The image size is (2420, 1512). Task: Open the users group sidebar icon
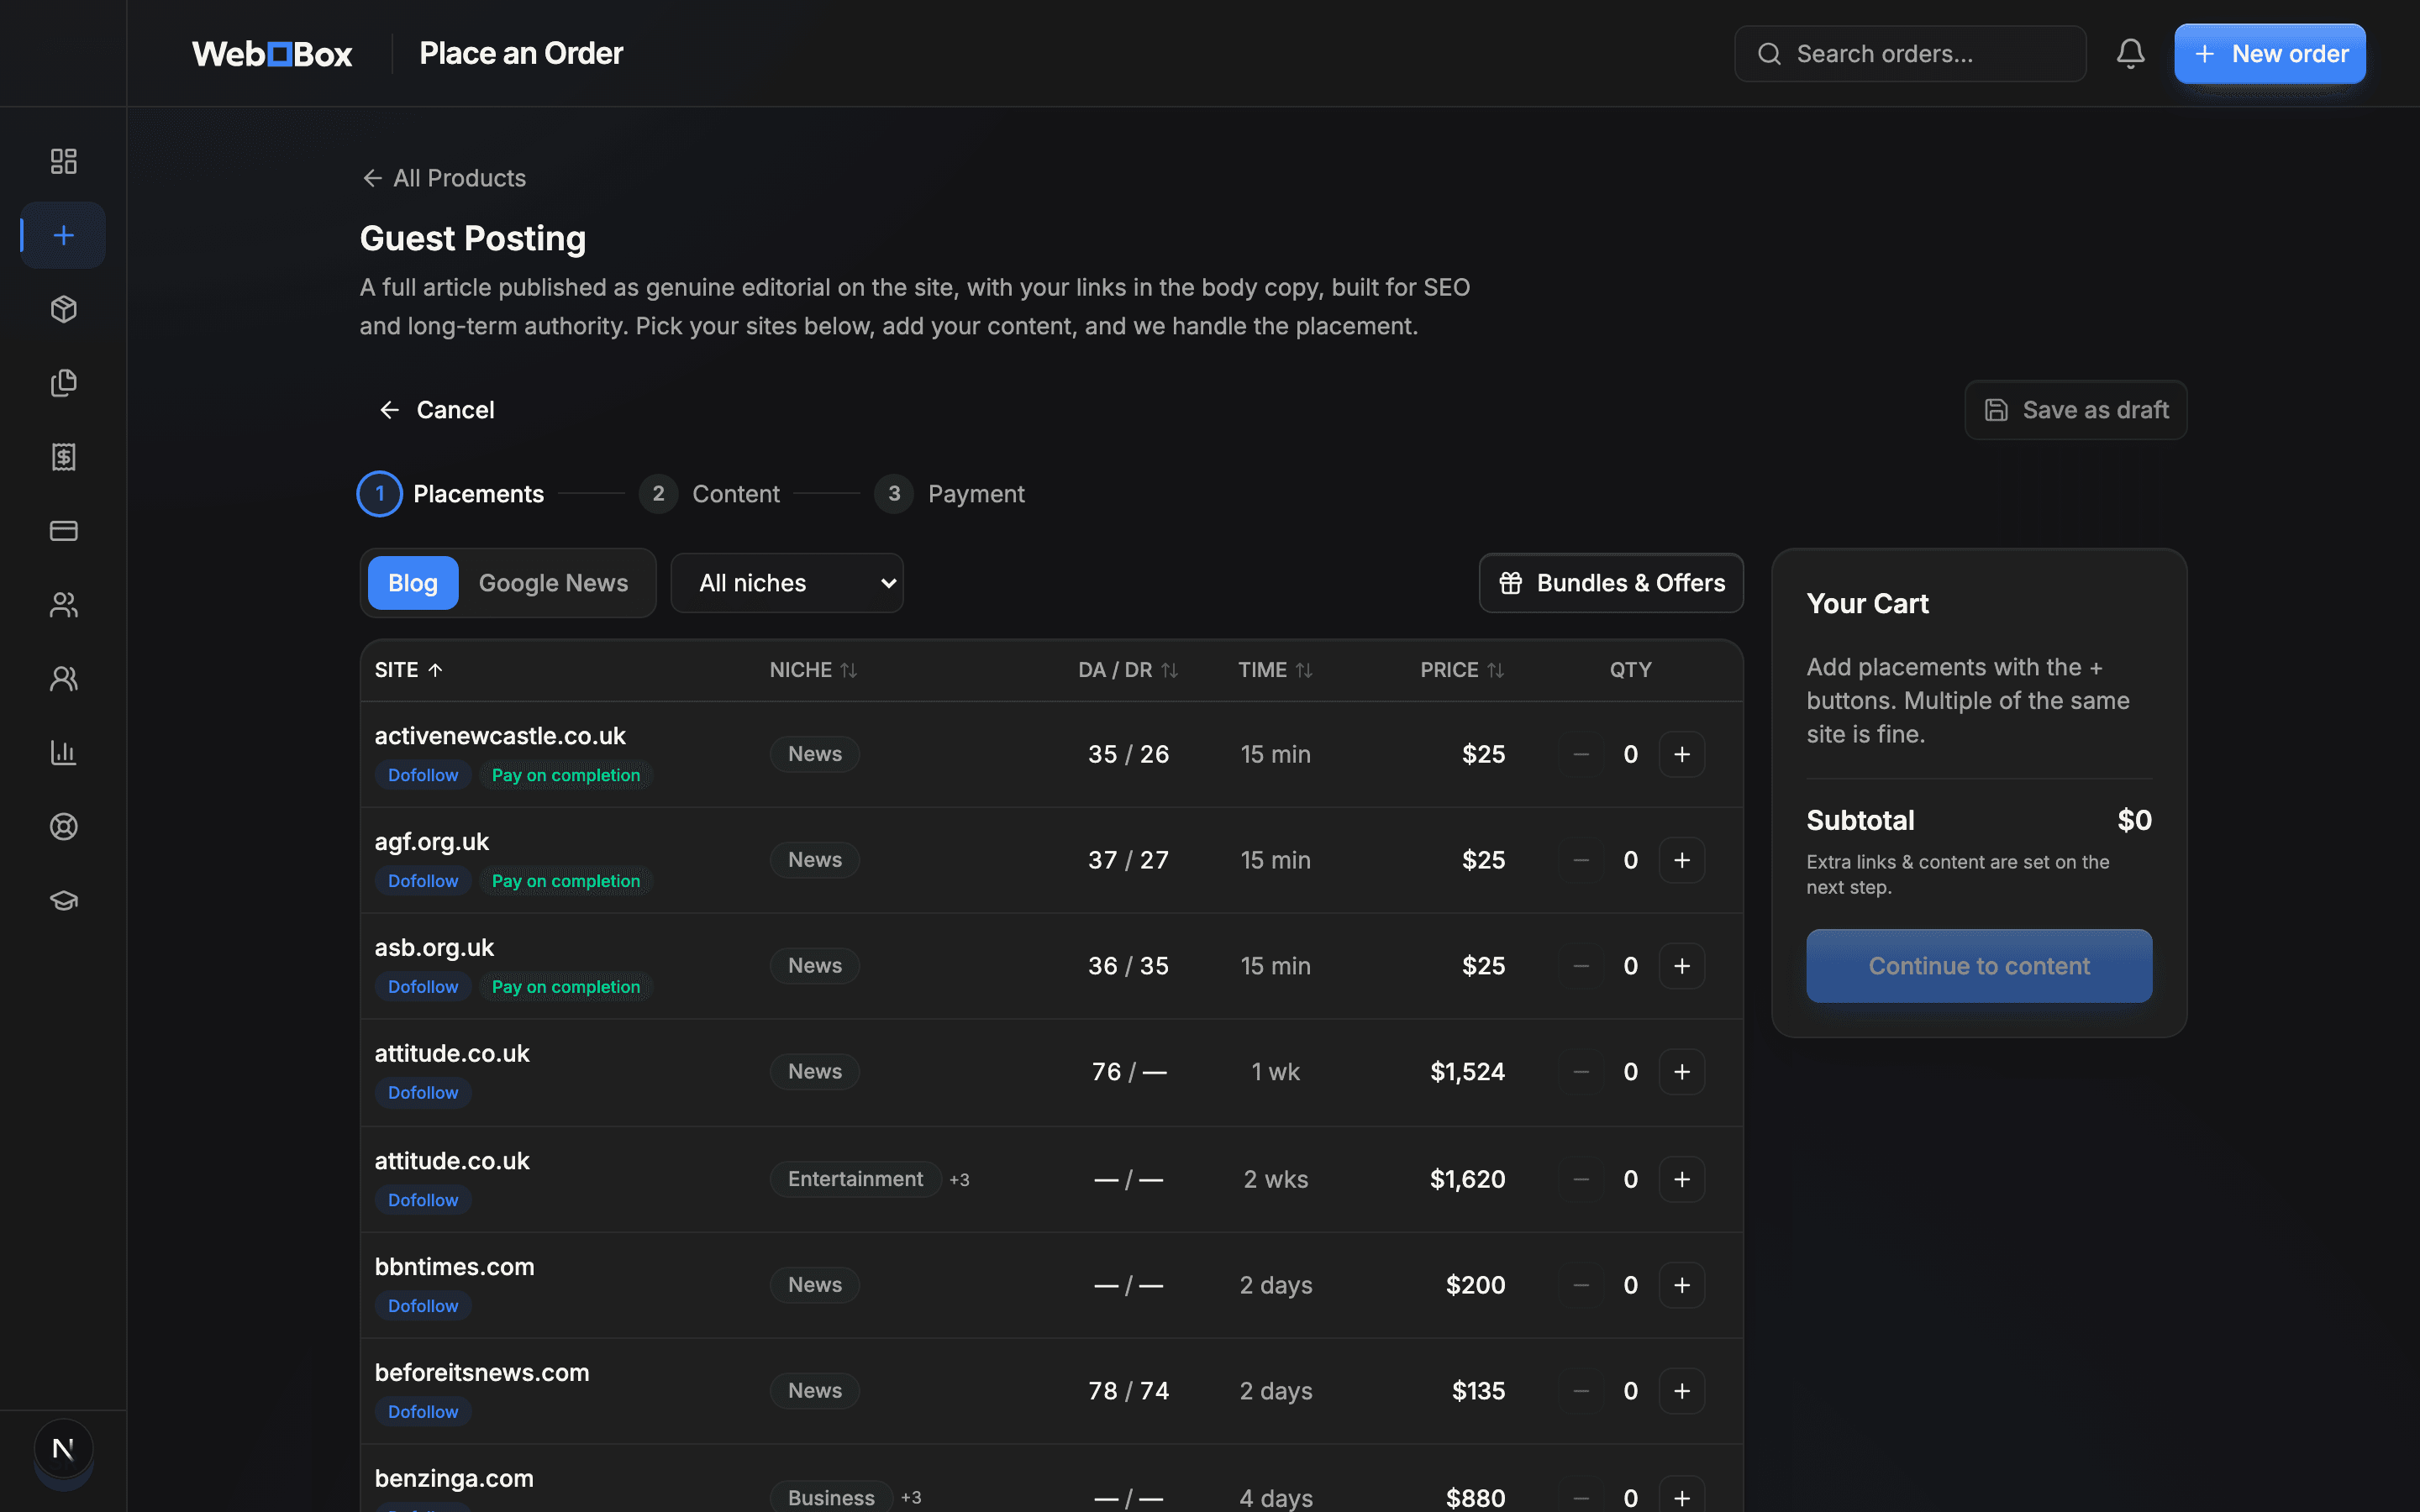[x=63, y=604]
